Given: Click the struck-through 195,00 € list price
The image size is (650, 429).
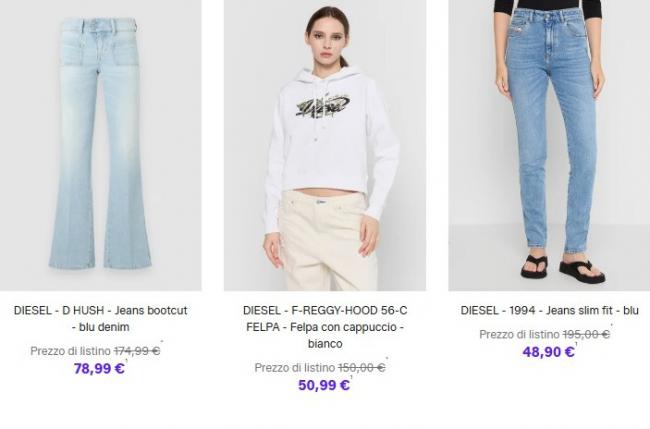Looking at the screenshot, I should [x=586, y=334].
